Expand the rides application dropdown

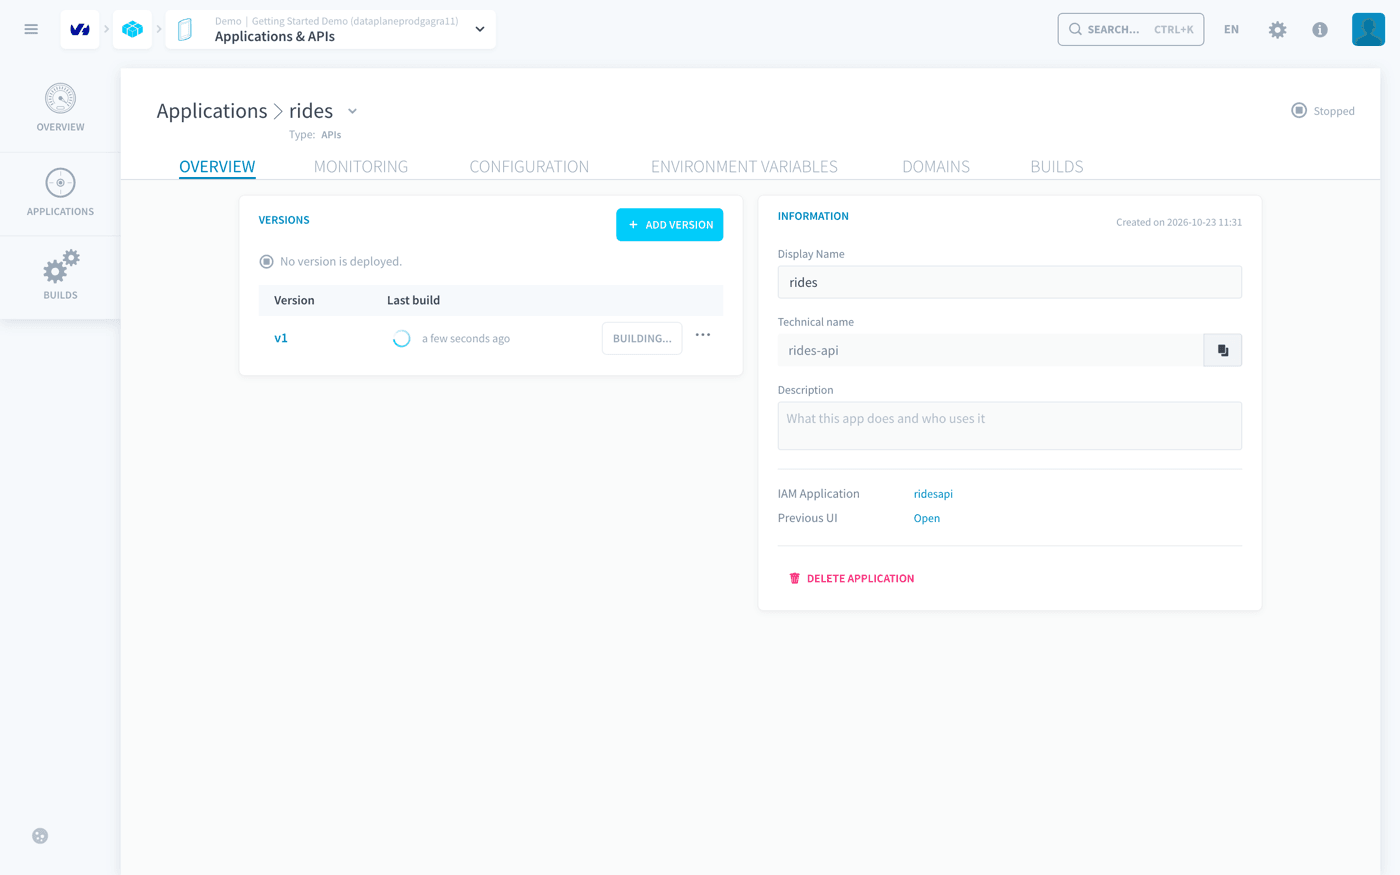click(352, 111)
